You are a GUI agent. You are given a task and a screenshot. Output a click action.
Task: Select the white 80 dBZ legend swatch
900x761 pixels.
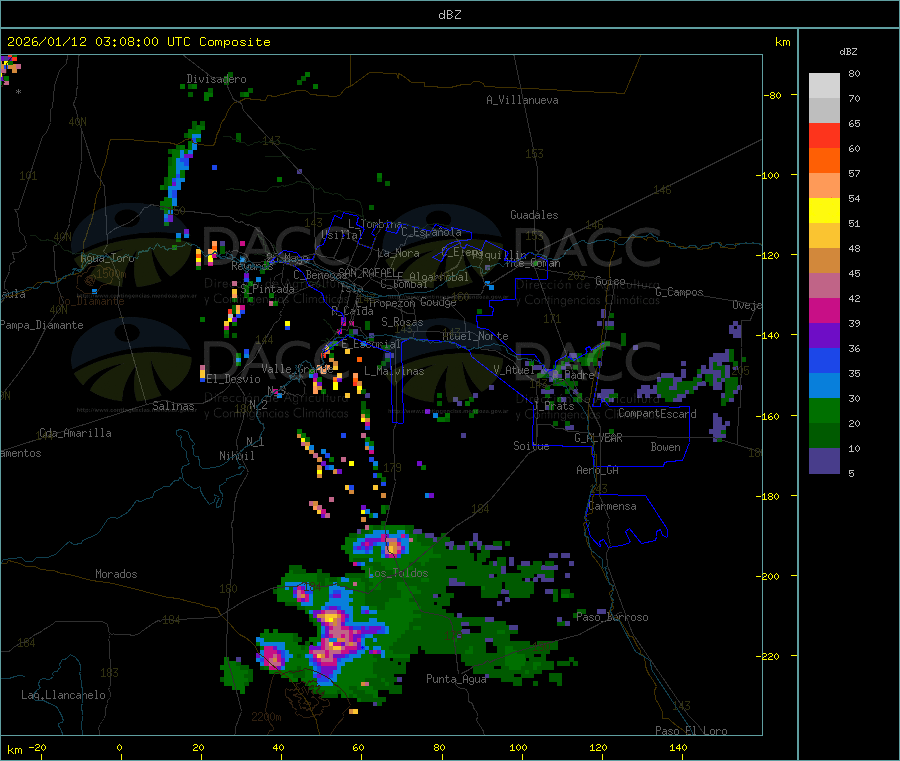point(824,86)
